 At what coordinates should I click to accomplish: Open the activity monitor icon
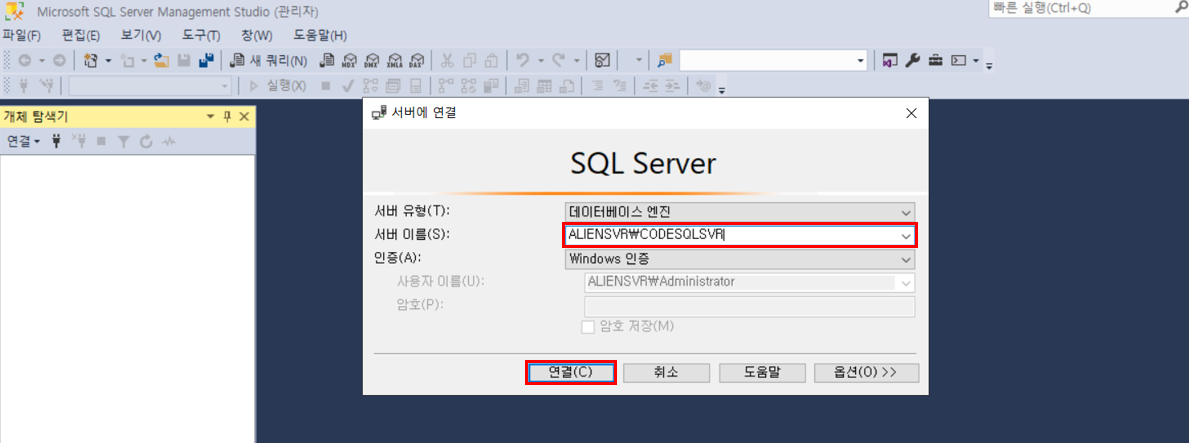tap(603, 61)
